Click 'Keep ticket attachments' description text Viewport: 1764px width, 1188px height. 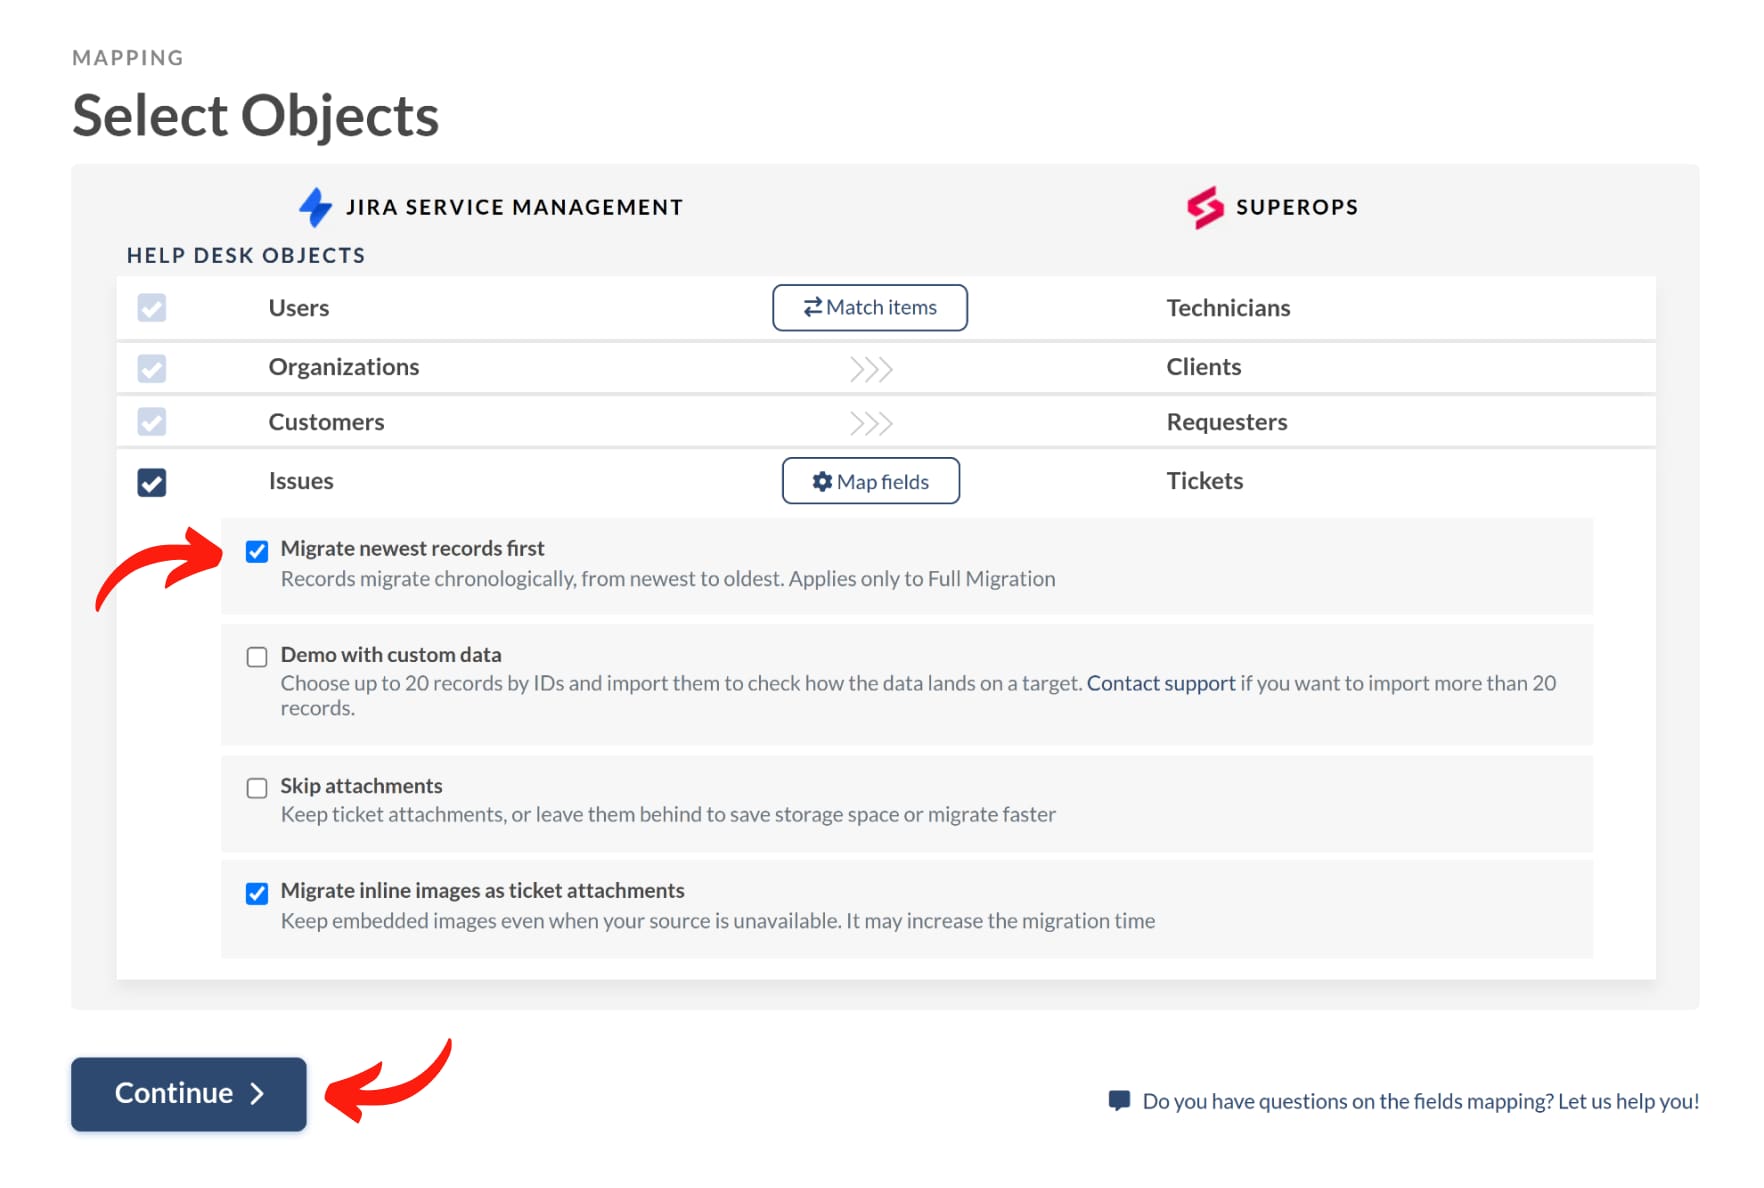668,815
